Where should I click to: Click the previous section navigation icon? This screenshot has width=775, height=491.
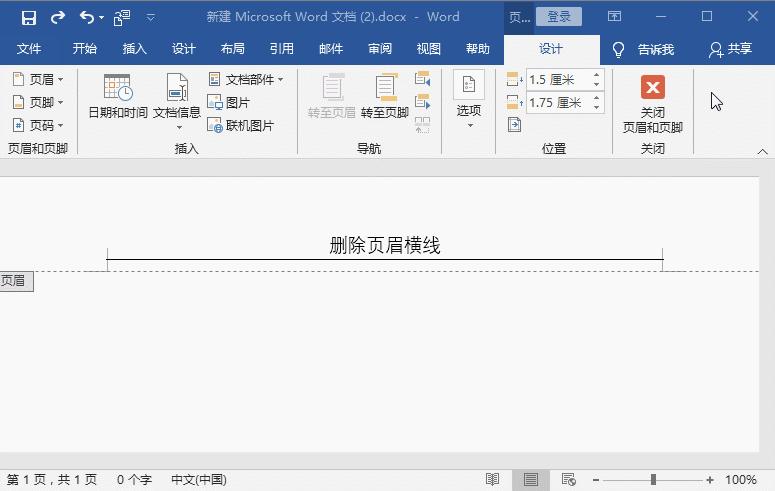click(x=423, y=79)
